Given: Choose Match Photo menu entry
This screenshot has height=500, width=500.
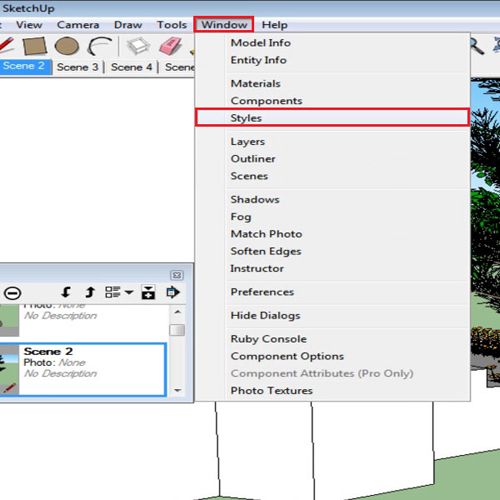Looking at the screenshot, I should click(x=333, y=234).
